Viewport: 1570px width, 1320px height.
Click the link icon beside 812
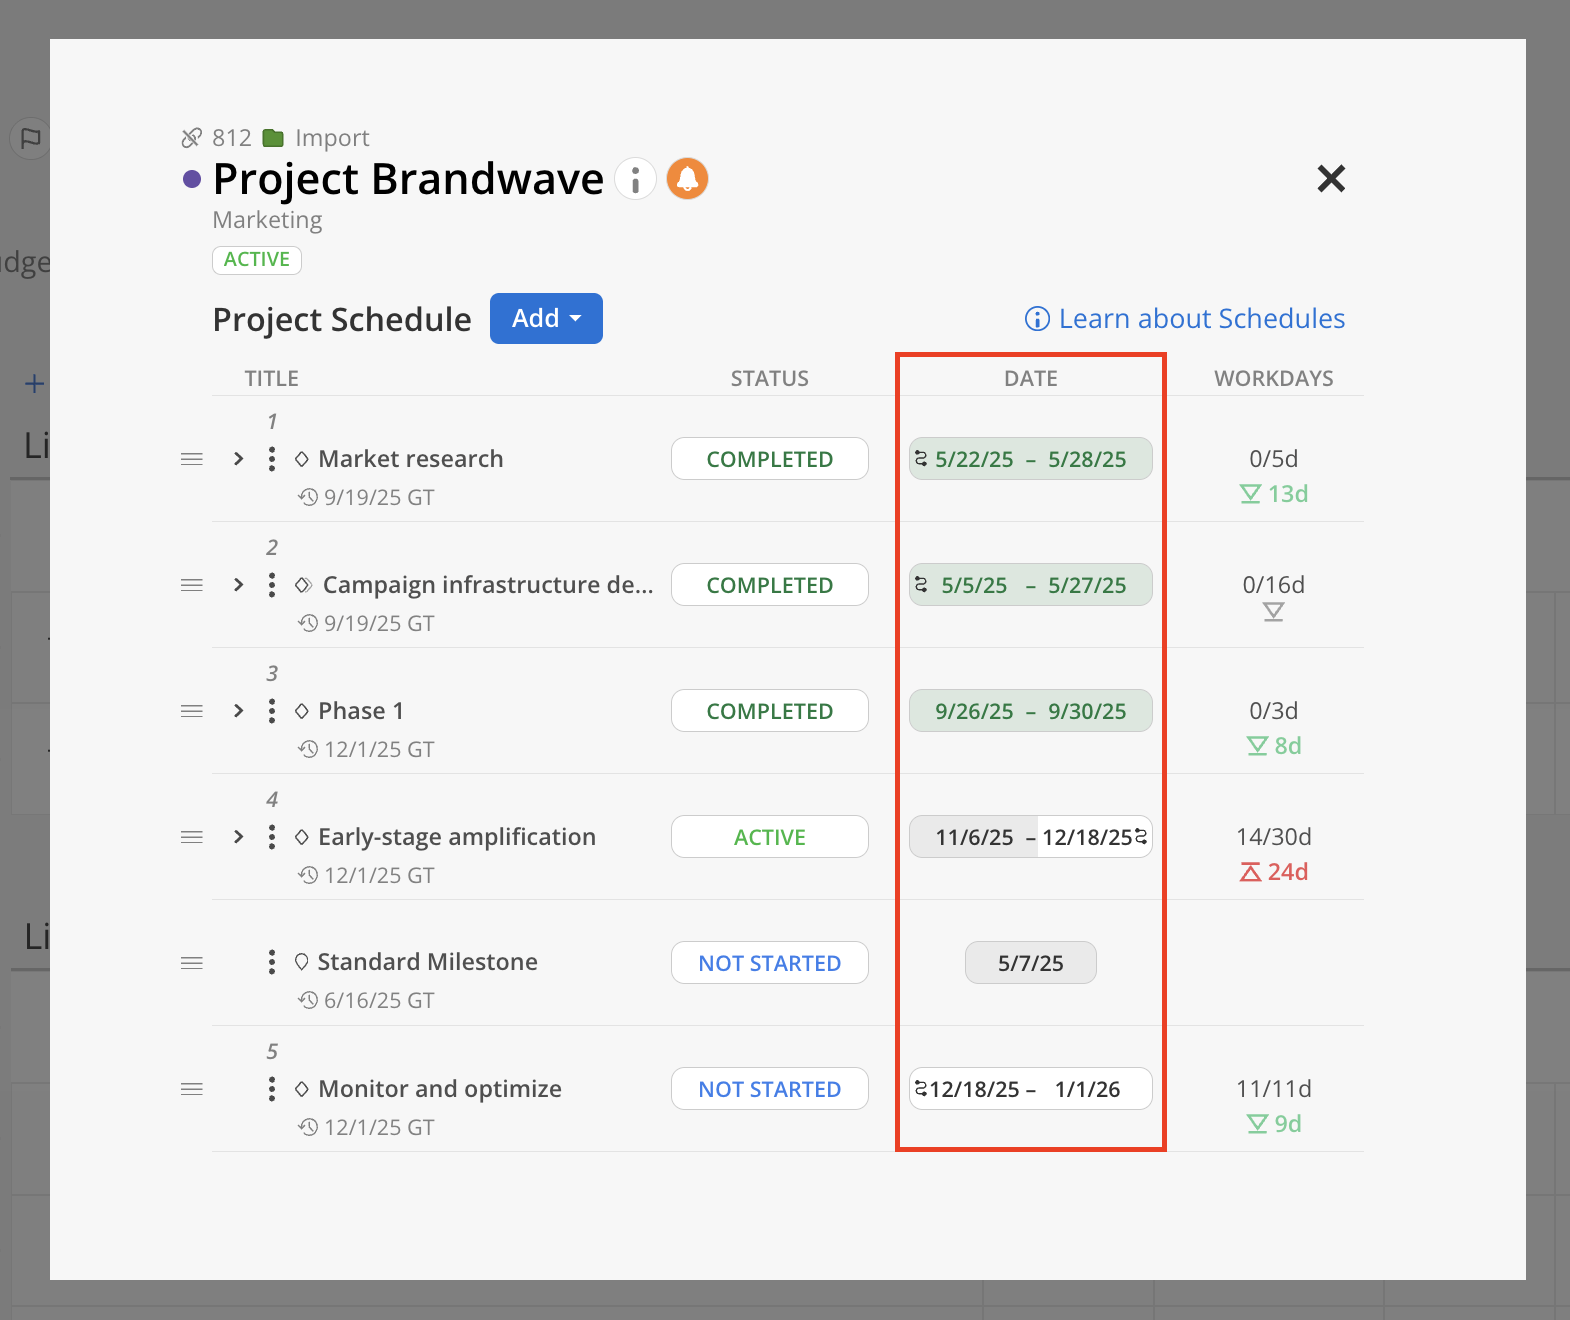[191, 138]
